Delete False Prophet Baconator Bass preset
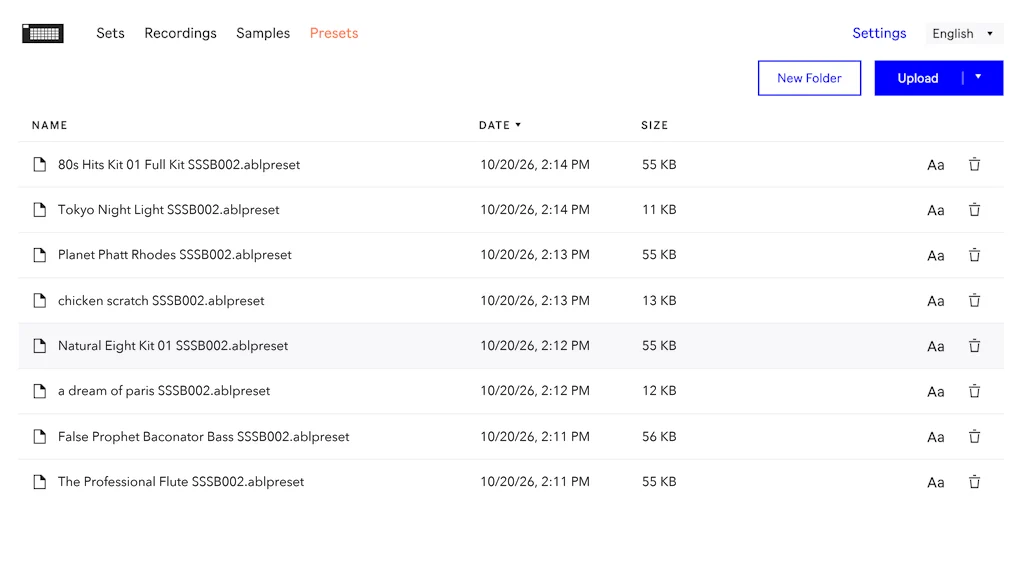This screenshot has height=569, width=1024. point(974,436)
